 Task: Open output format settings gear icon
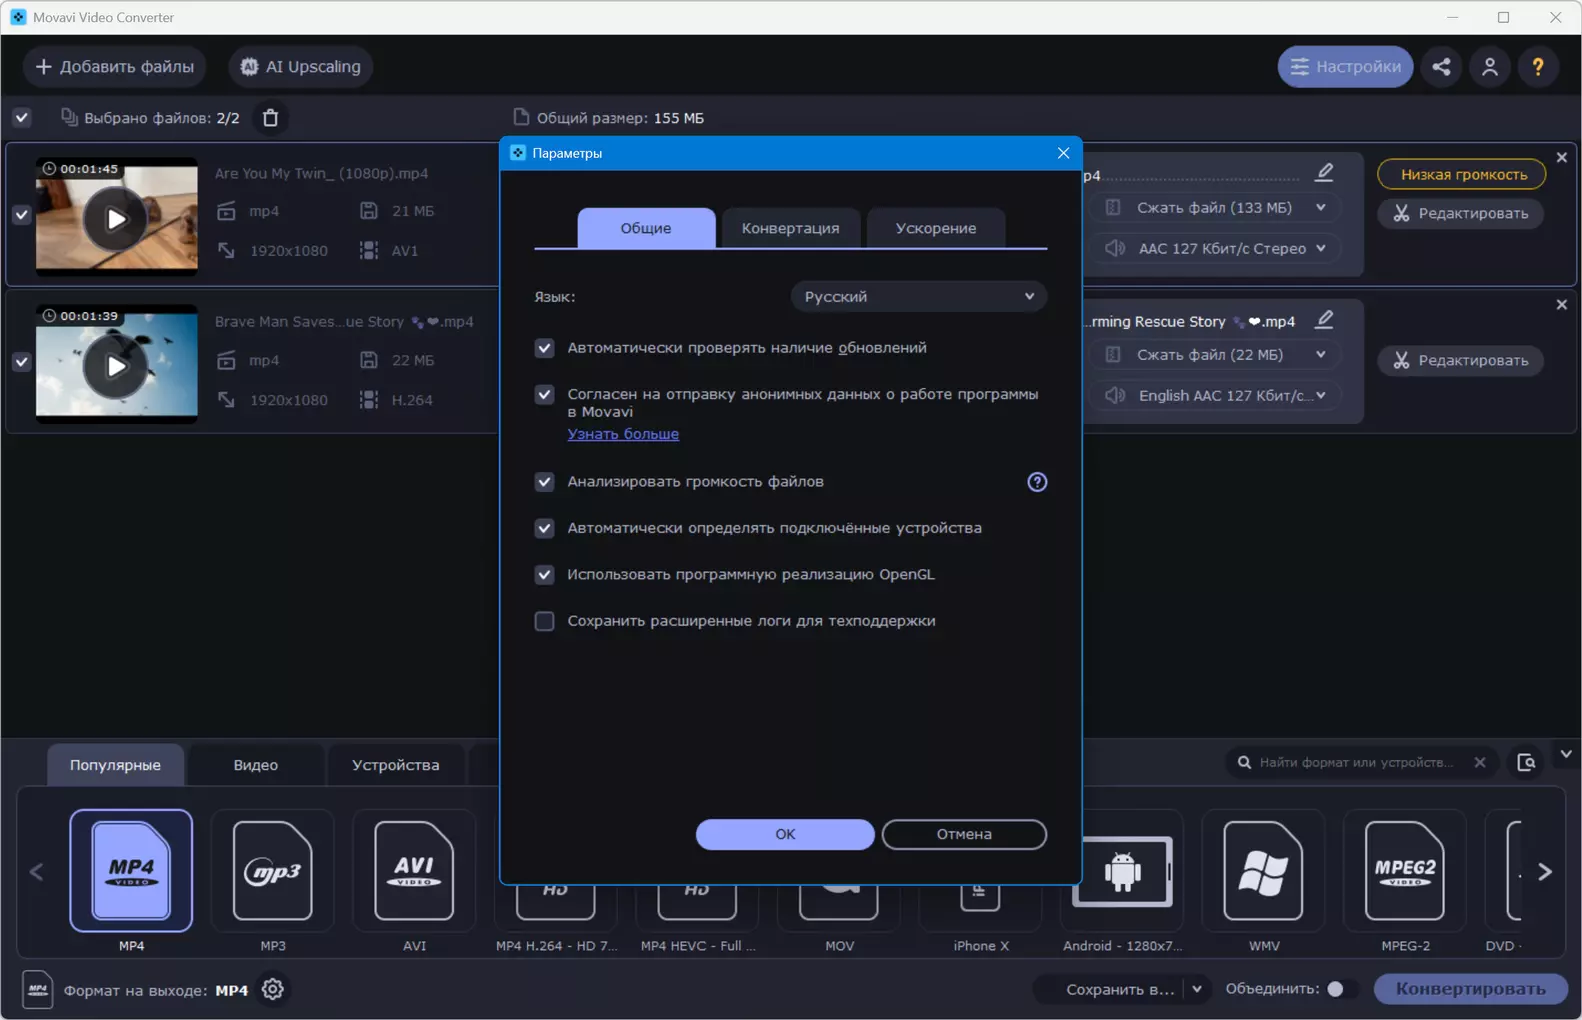pos(272,989)
